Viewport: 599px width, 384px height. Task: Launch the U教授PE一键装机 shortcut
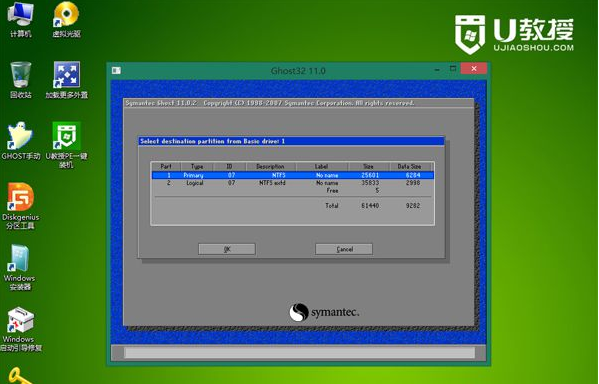[66, 144]
